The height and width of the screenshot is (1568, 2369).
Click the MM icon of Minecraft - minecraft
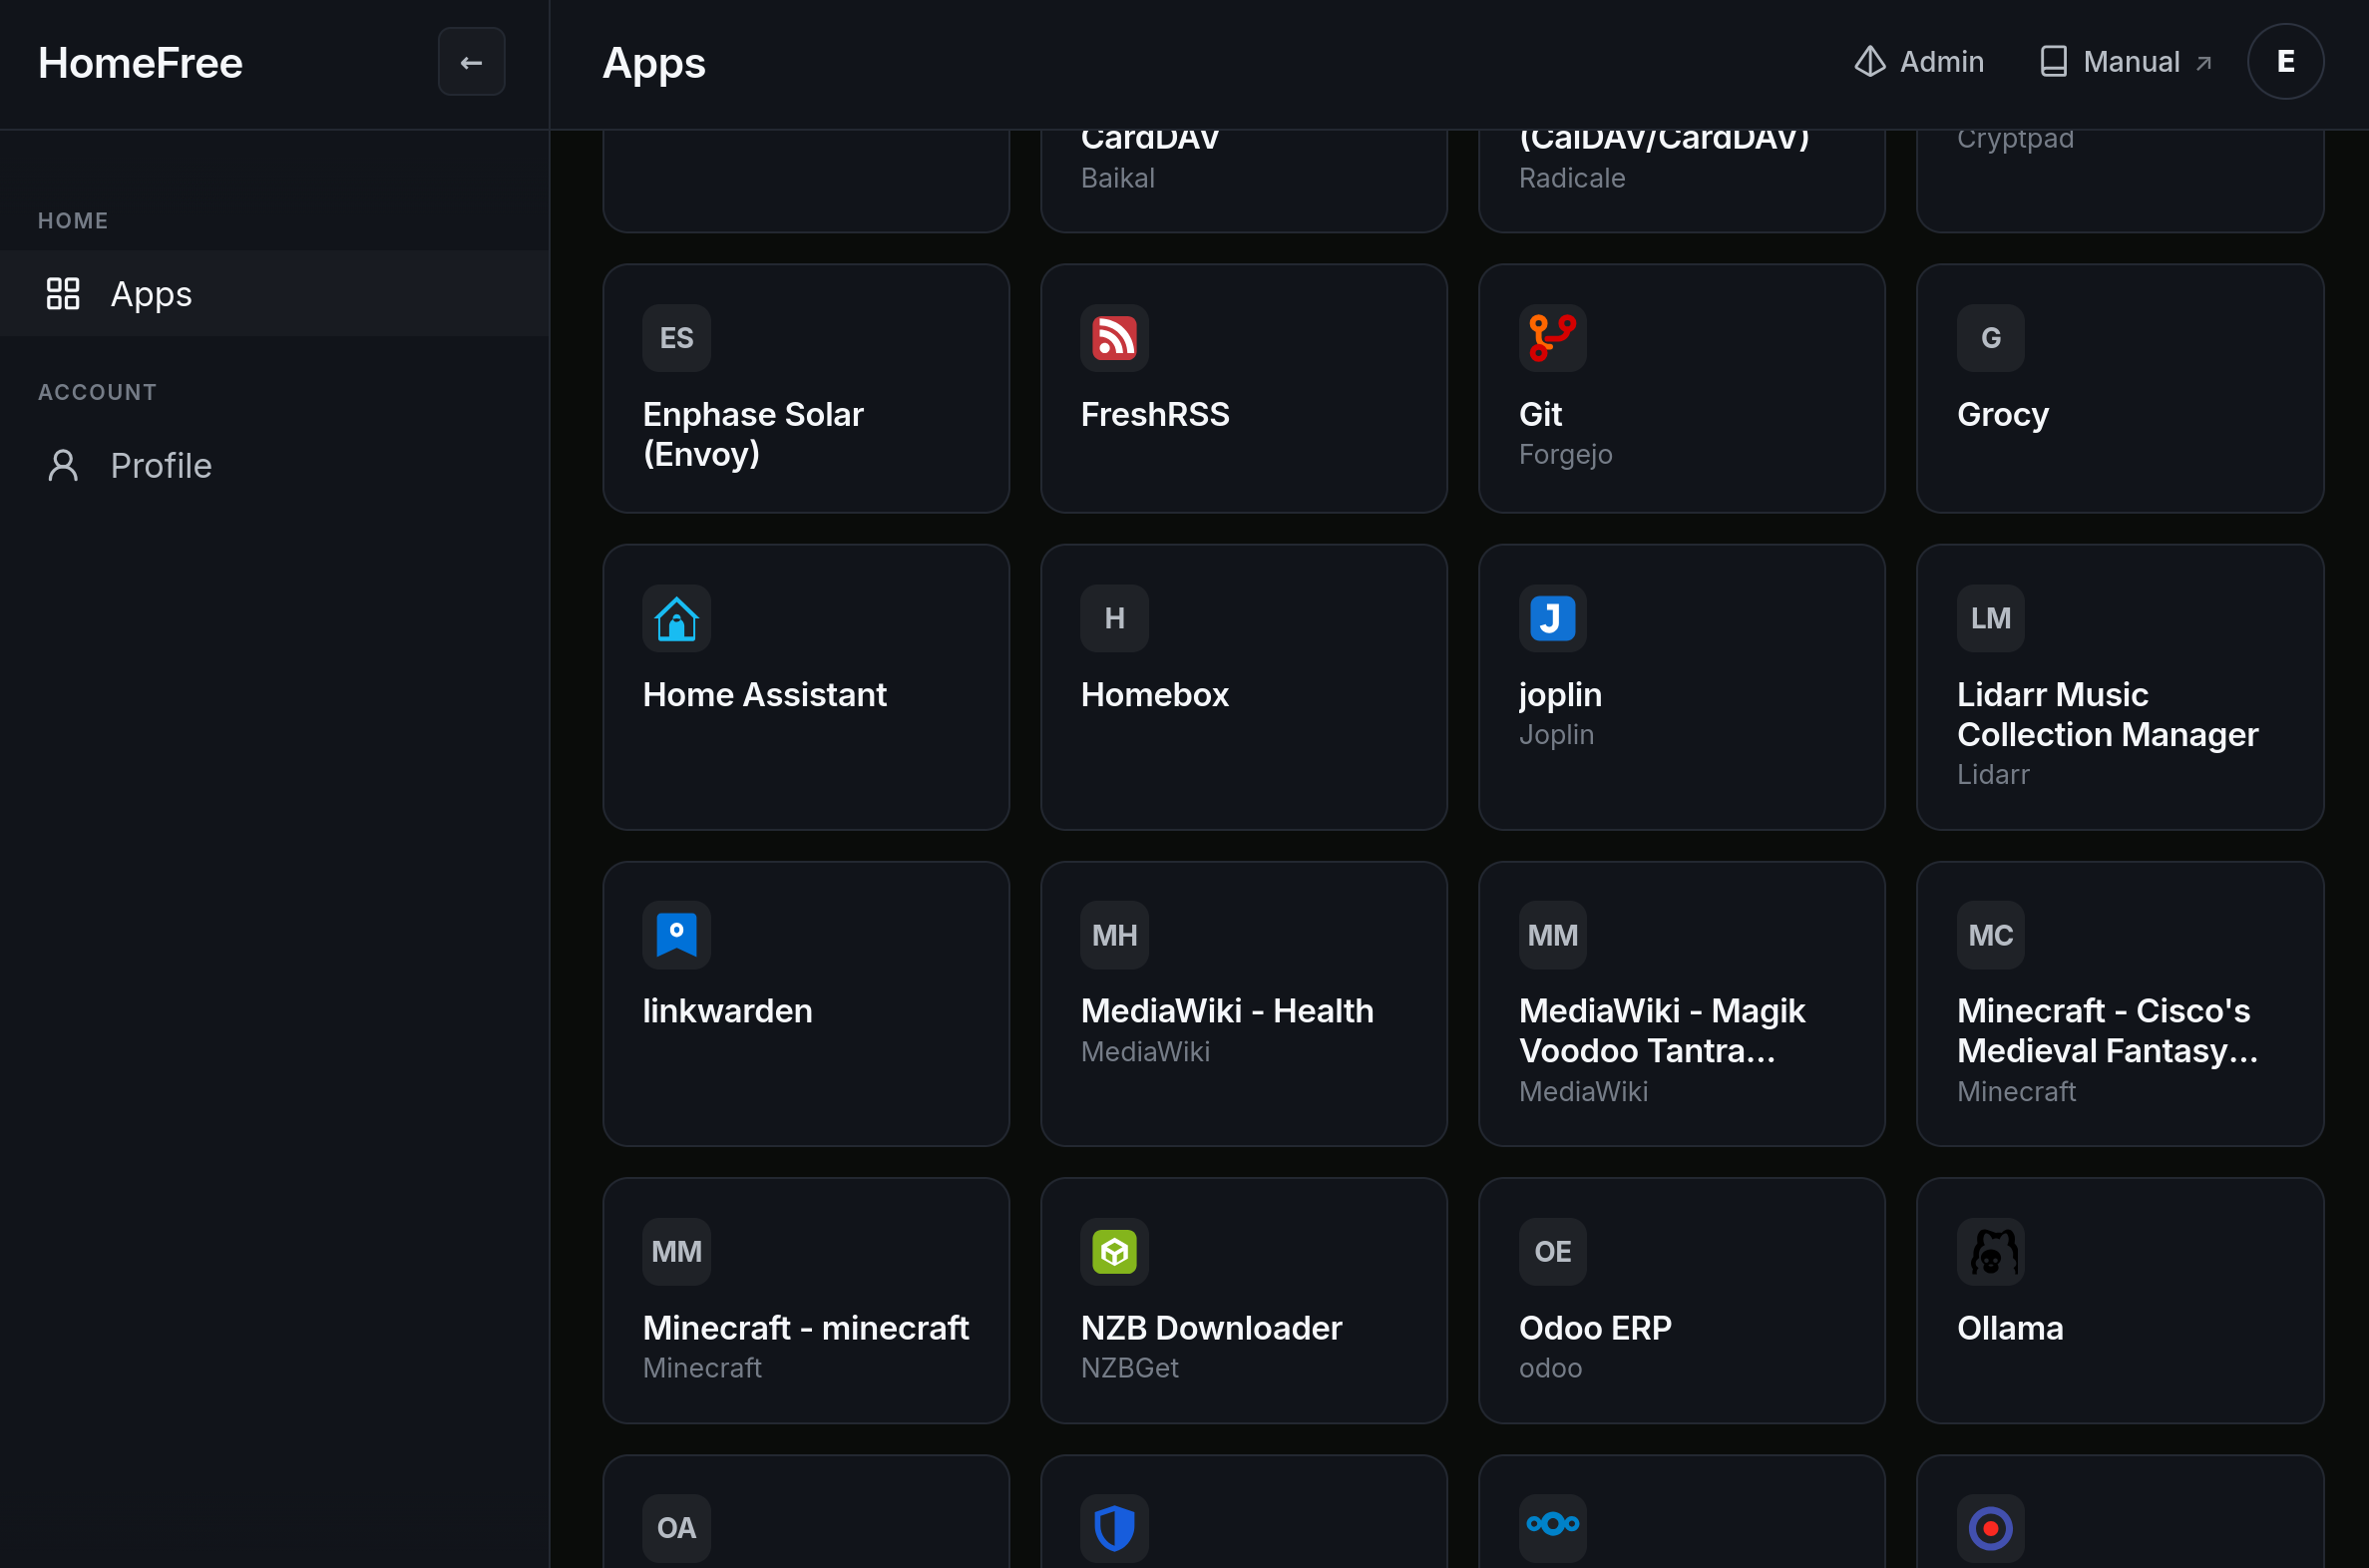(x=676, y=1251)
